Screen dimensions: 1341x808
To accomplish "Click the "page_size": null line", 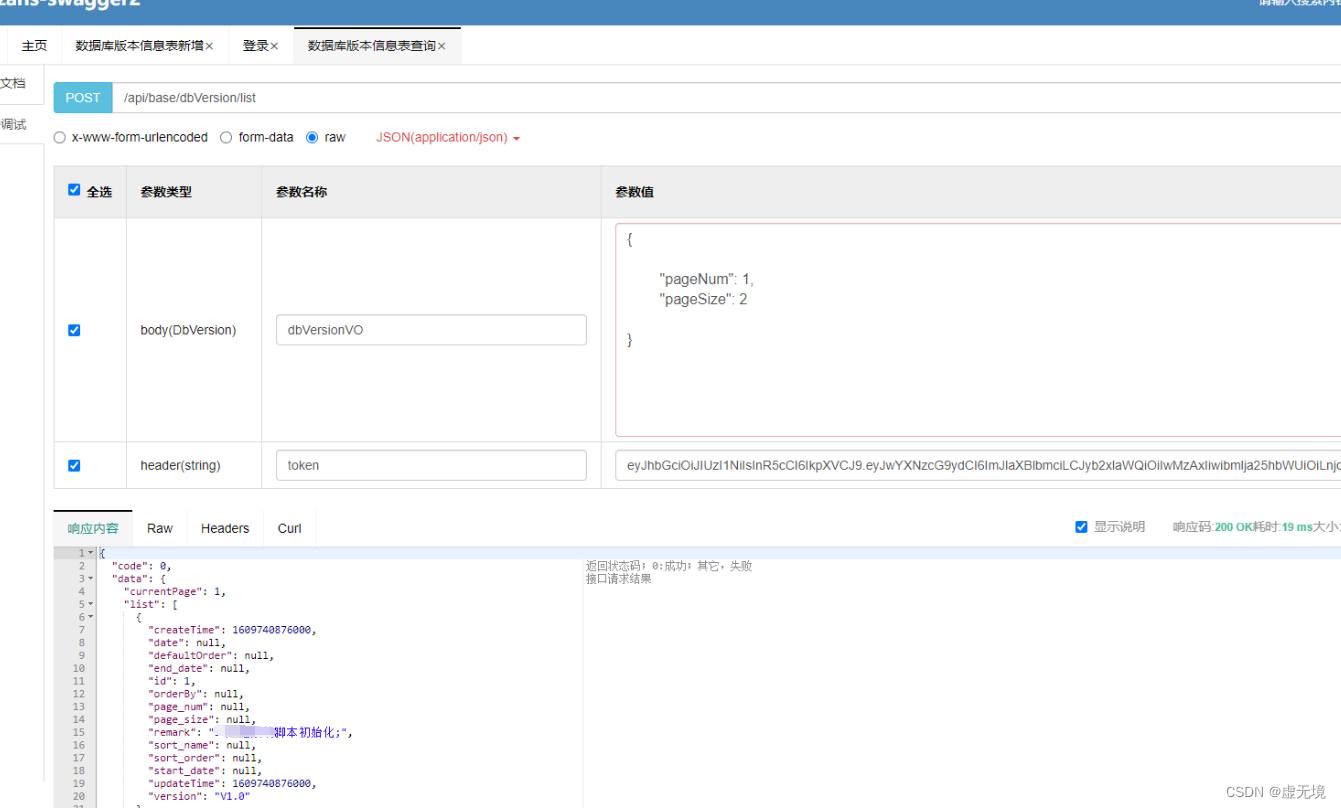I will [201, 719].
